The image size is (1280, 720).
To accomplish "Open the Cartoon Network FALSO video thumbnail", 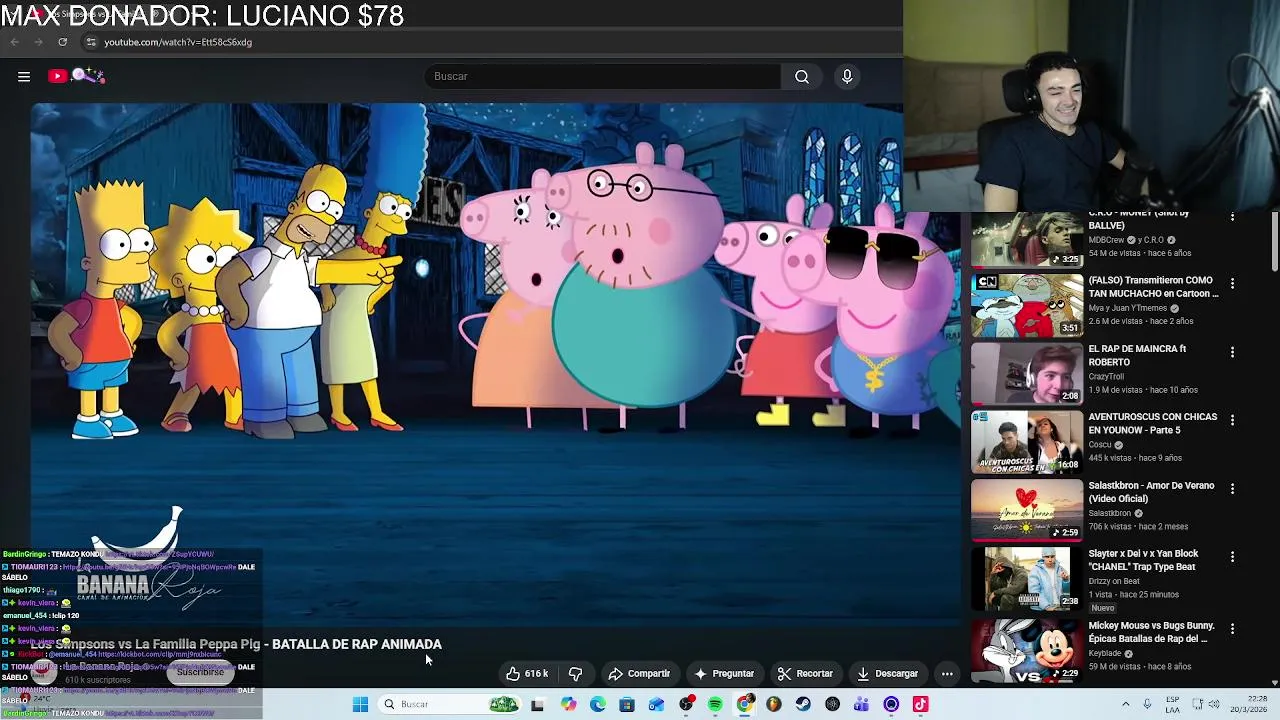I will [x=1027, y=305].
